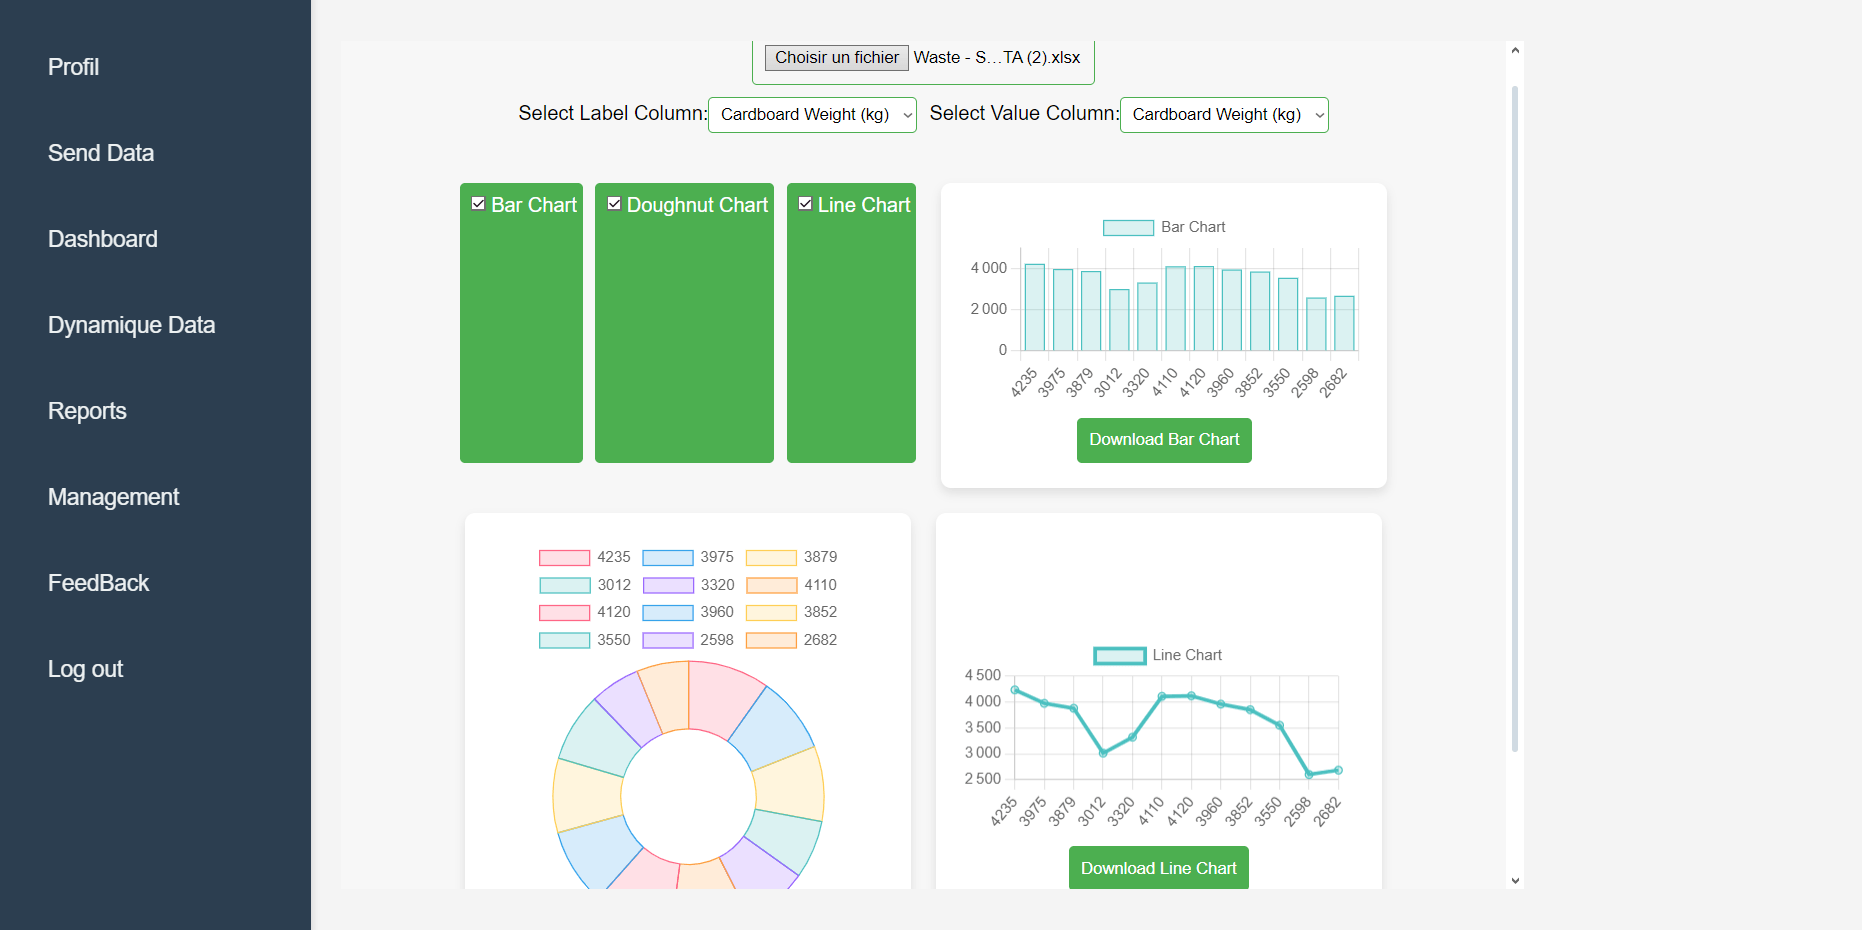The height and width of the screenshot is (930, 1862).
Task: Toggle the Bar Chart checkbox
Action: [x=478, y=204]
